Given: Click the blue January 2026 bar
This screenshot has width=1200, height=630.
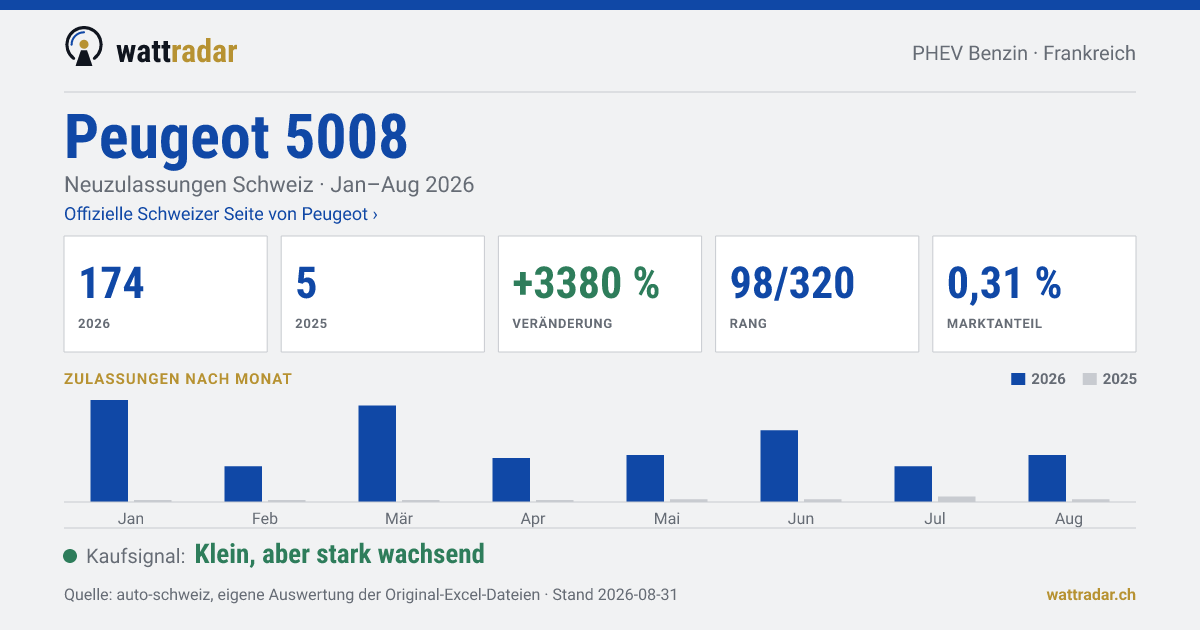Looking at the screenshot, I should coord(109,451).
